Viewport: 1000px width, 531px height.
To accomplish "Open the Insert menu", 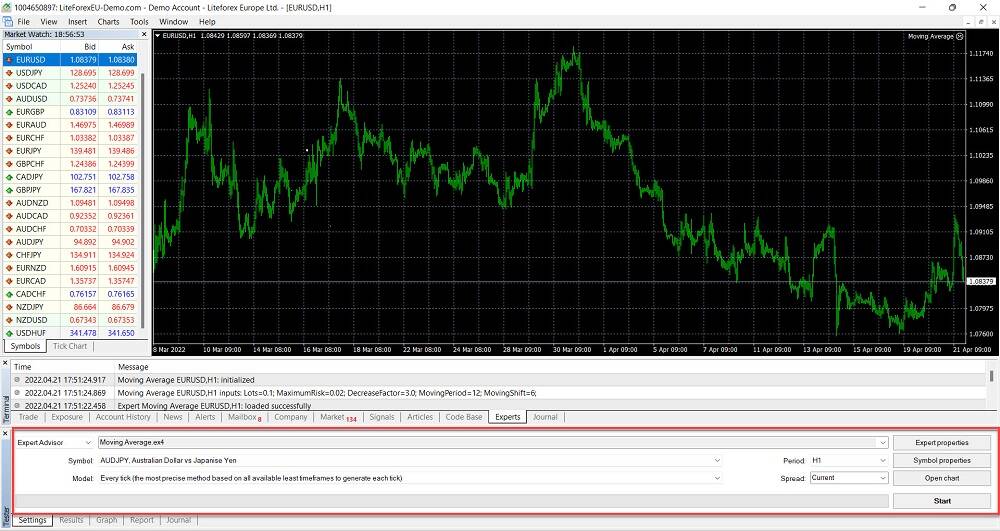I will 78,22.
